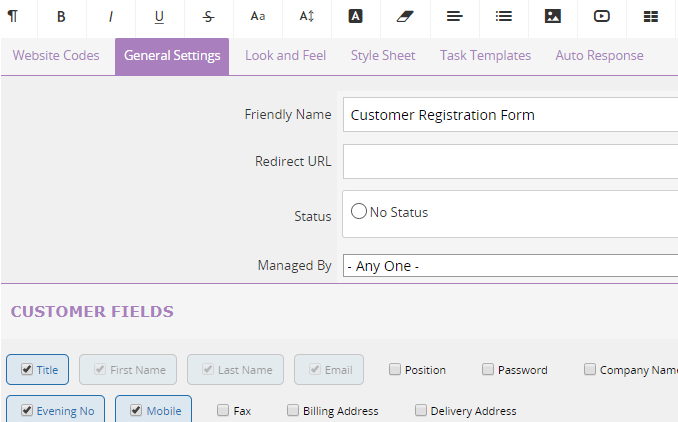The image size is (678, 422).
Task: Insert a video with the play icon
Action: coord(601,16)
